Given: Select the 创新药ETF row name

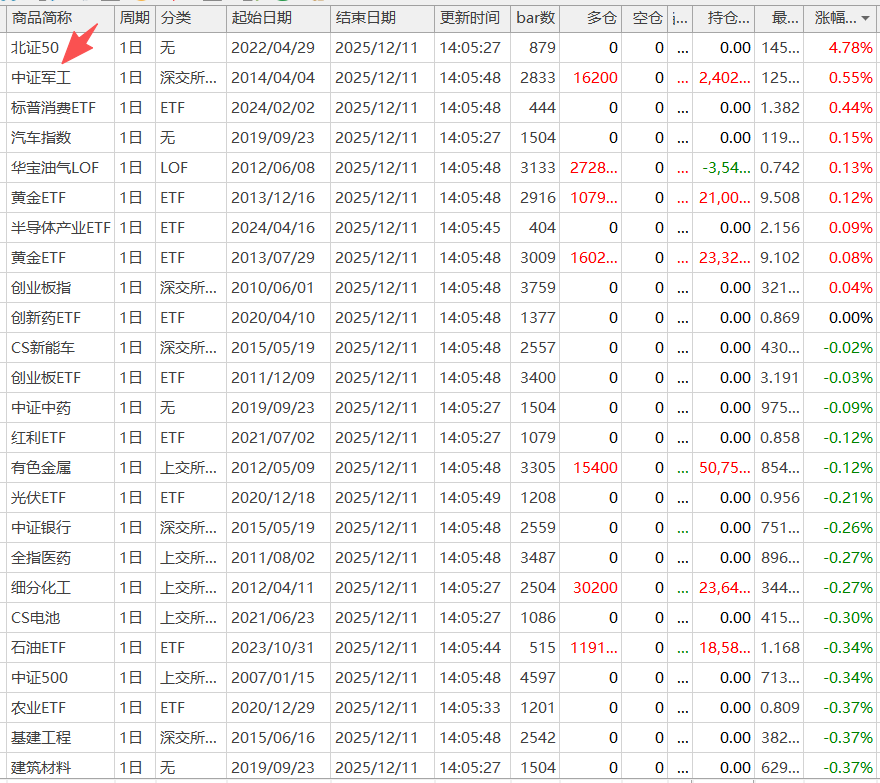Looking at the screenshot, I should click(x=46, y=318).
